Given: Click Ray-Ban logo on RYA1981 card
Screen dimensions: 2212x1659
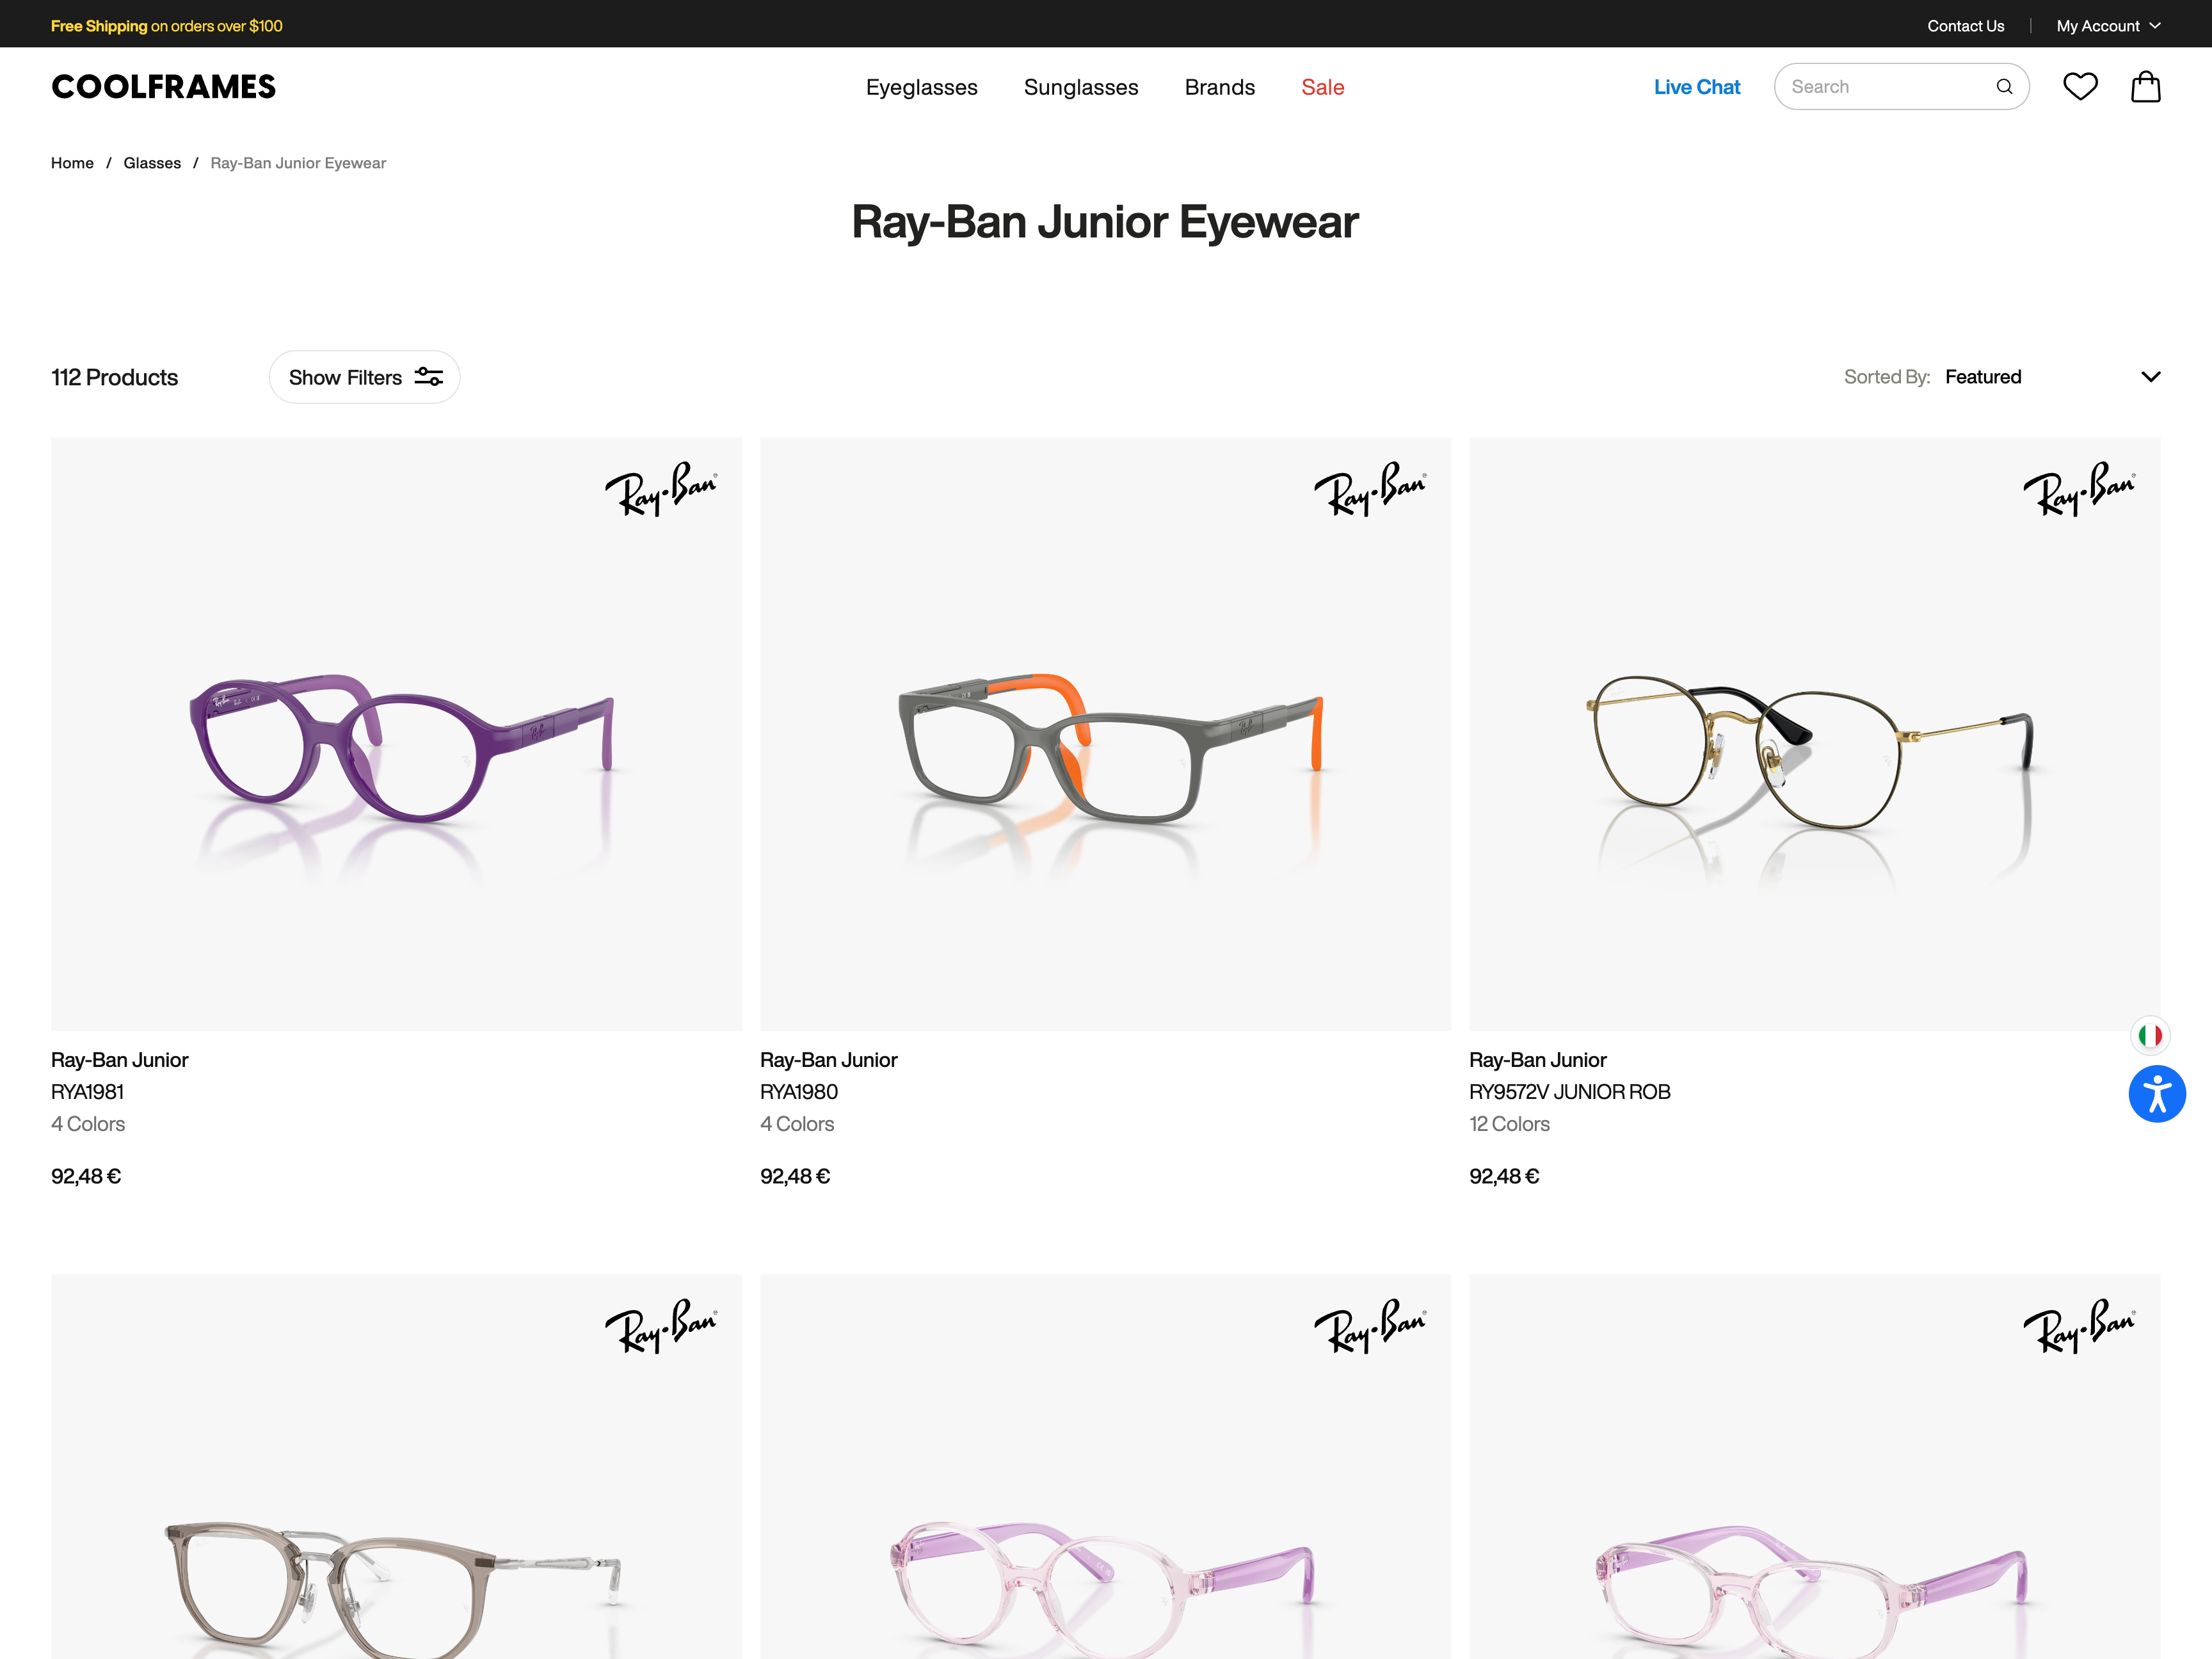Looking at the screenshot, I should pyautogui.click(x=660, y=489).
